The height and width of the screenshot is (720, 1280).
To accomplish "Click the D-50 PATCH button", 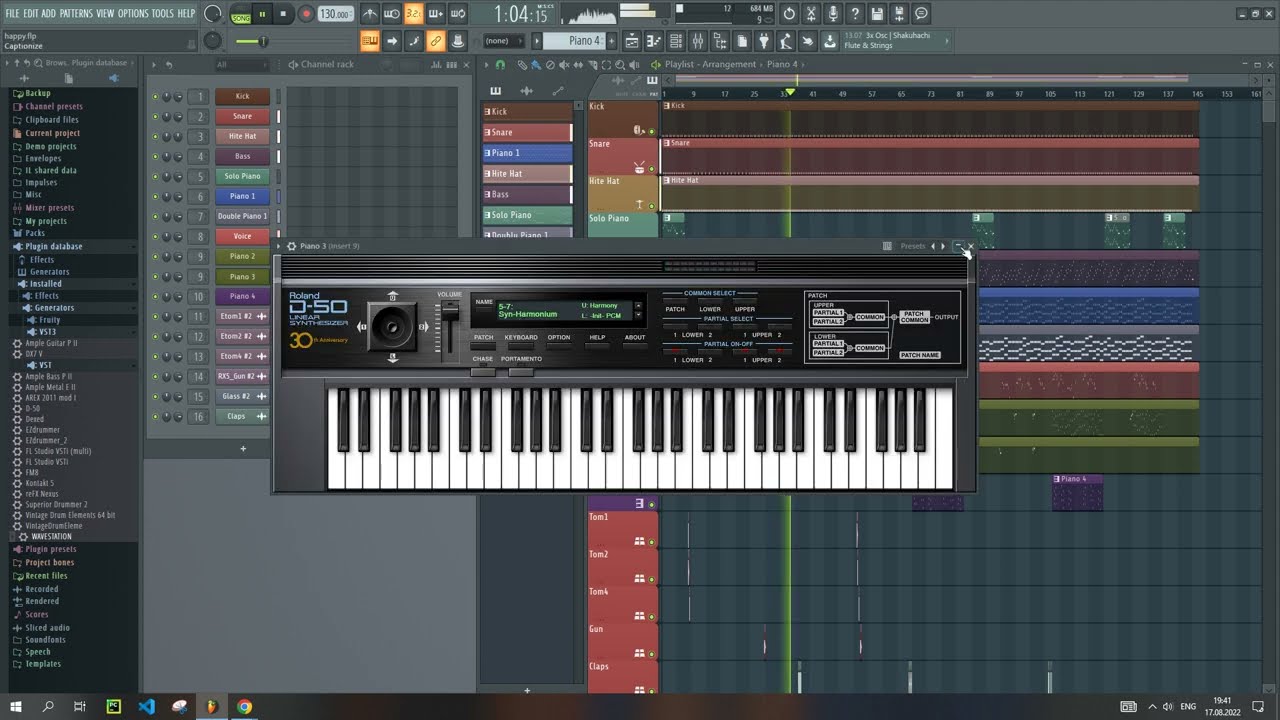I will point(483,345).
